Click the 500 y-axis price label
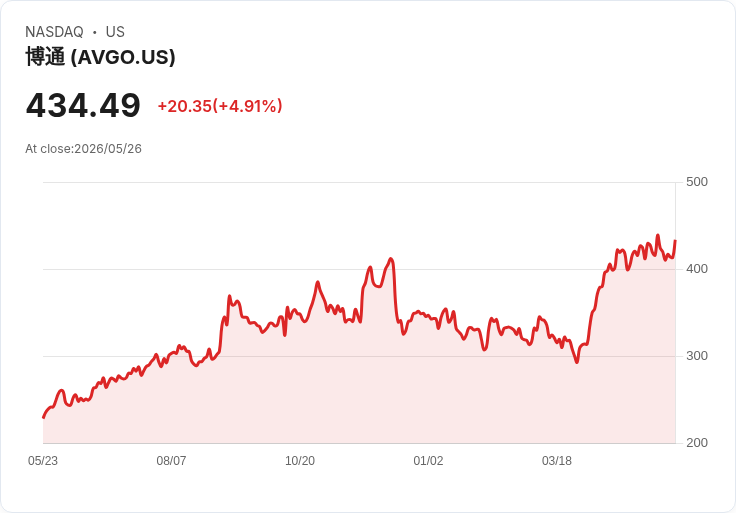 (x=697, y=182)
